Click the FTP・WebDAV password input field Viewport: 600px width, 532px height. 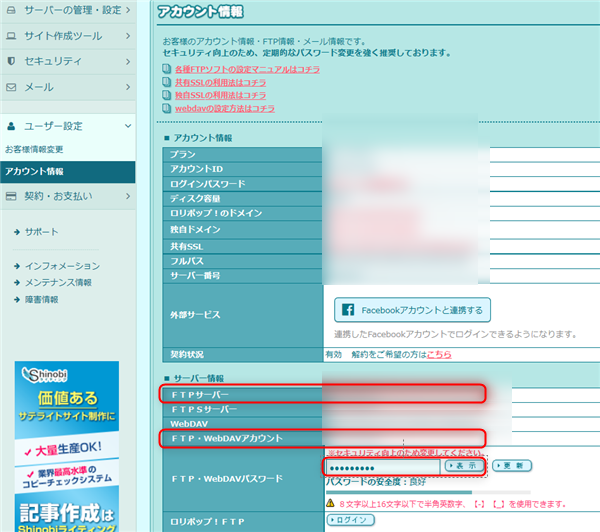(x=382, y=466)
